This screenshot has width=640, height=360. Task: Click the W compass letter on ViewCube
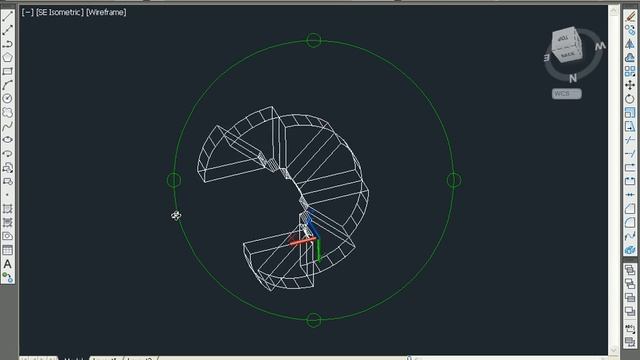tap(600, 46)
